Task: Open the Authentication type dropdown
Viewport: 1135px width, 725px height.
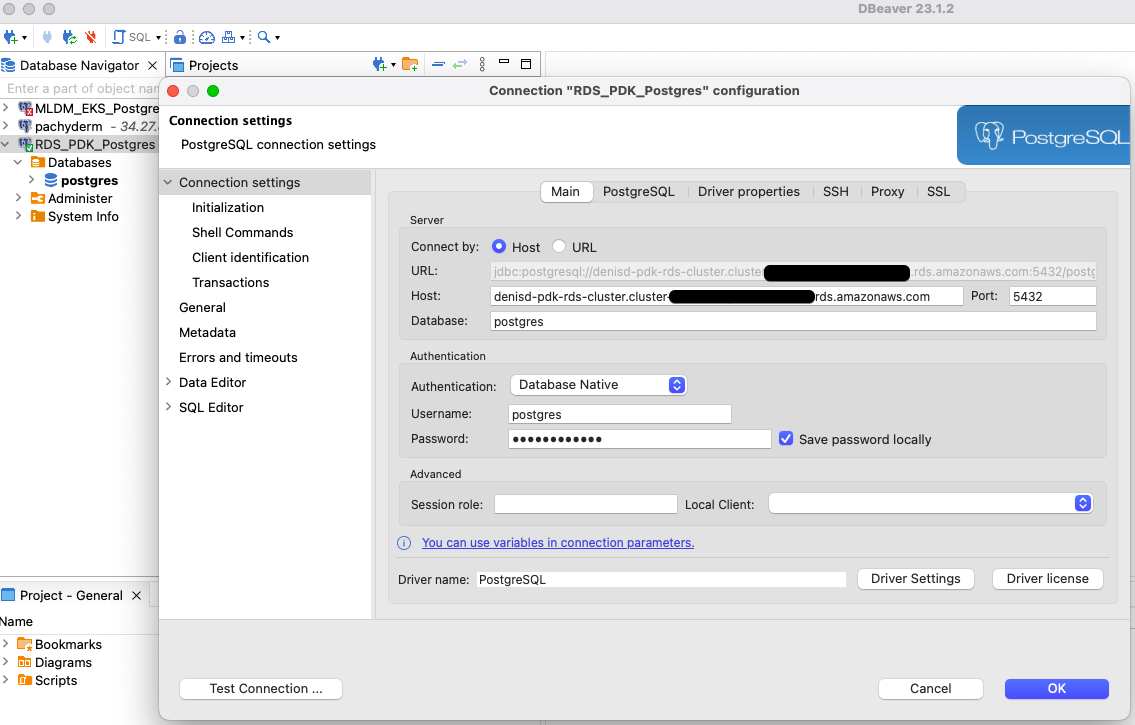Action: (x=598, y=385)
